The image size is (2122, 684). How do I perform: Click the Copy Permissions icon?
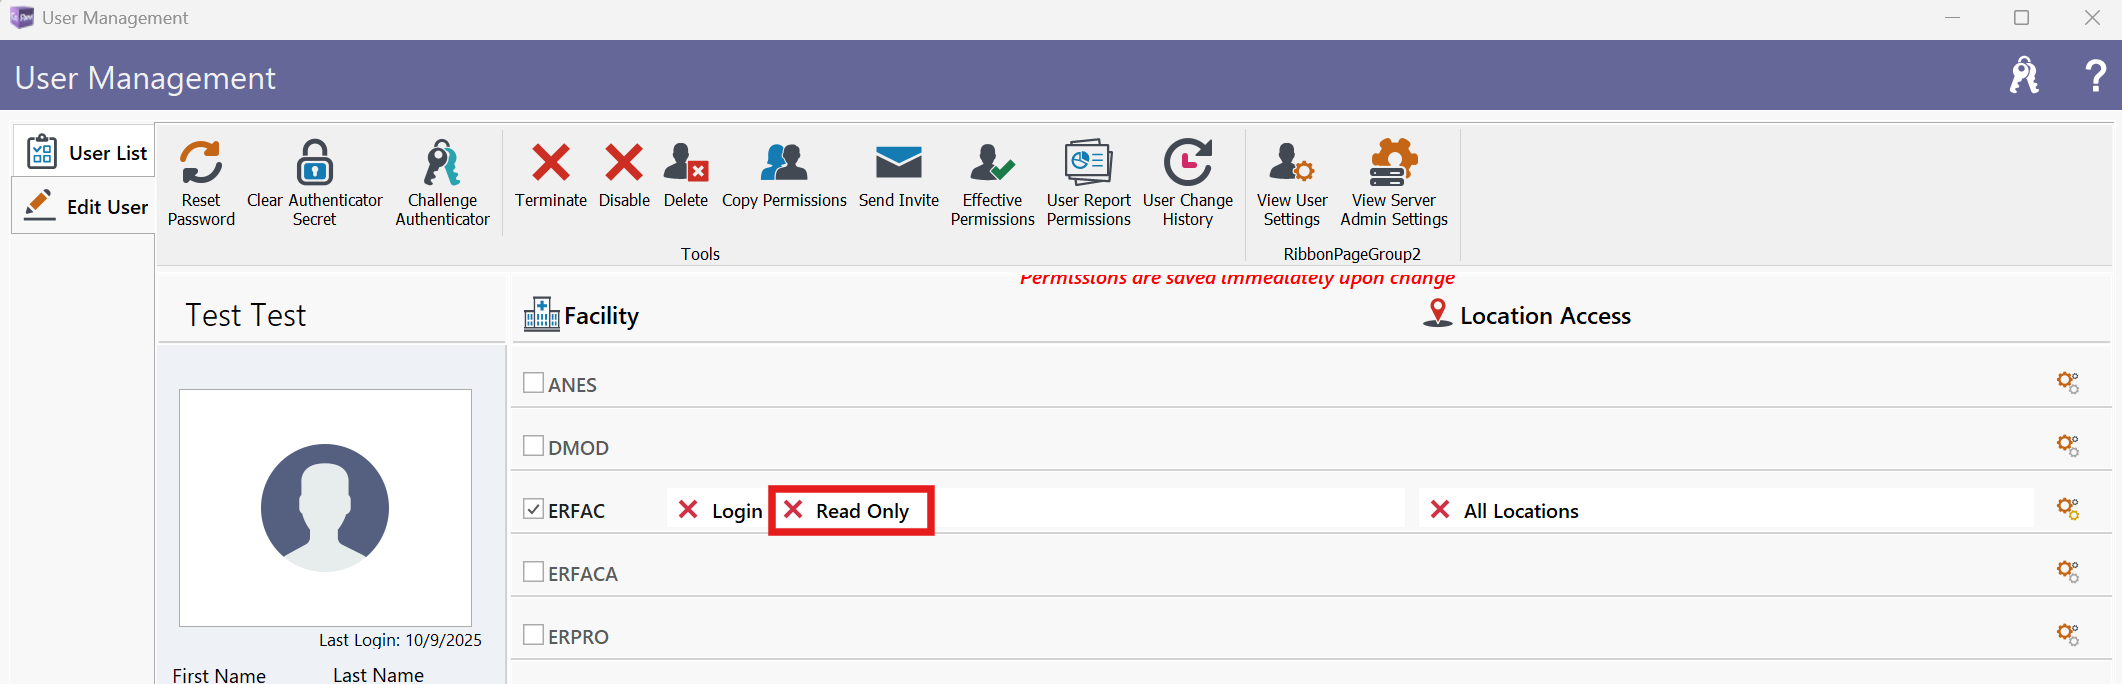(783, 163)
